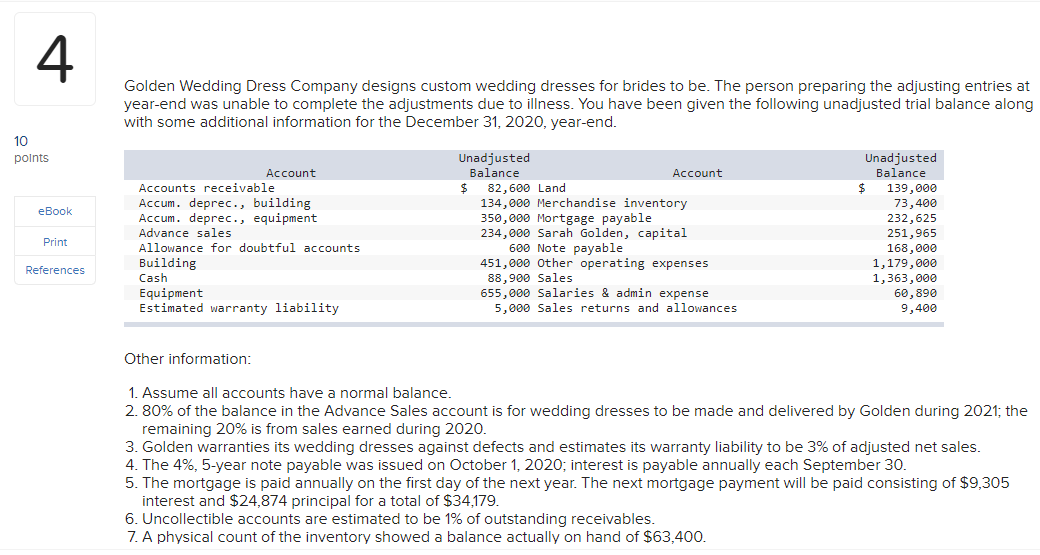Select 'Note payable' account name
The width and height of the screenshot is (1040, 555).
580,248
